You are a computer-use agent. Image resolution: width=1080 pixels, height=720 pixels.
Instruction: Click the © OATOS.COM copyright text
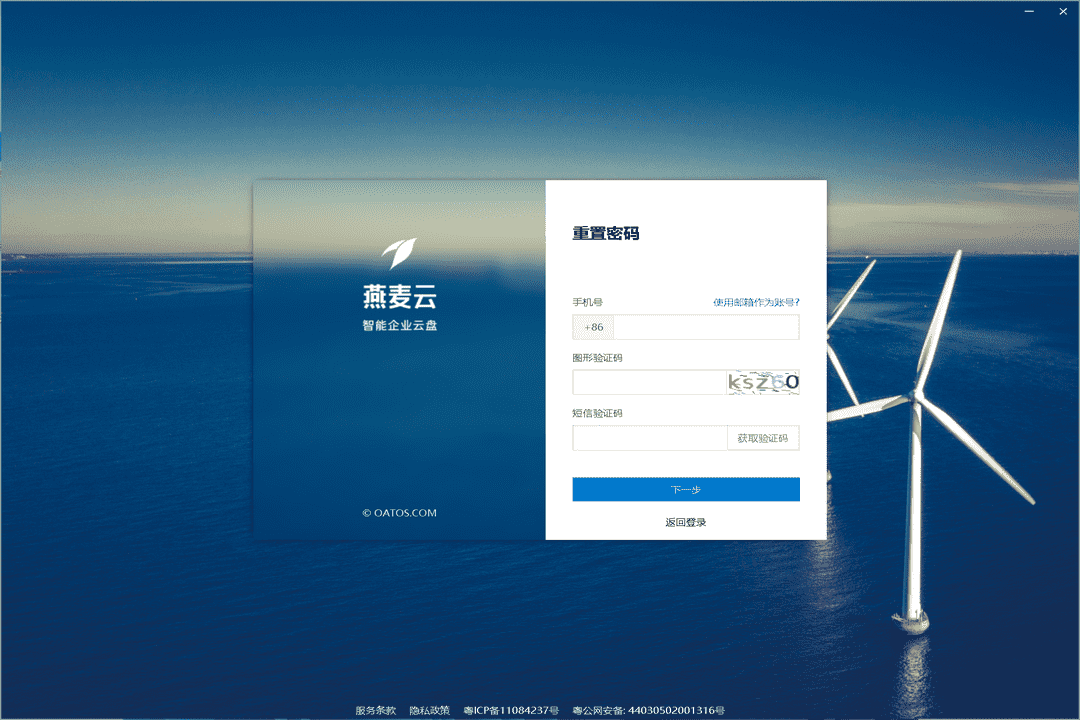pyautogui.click(x=399, y=511)
